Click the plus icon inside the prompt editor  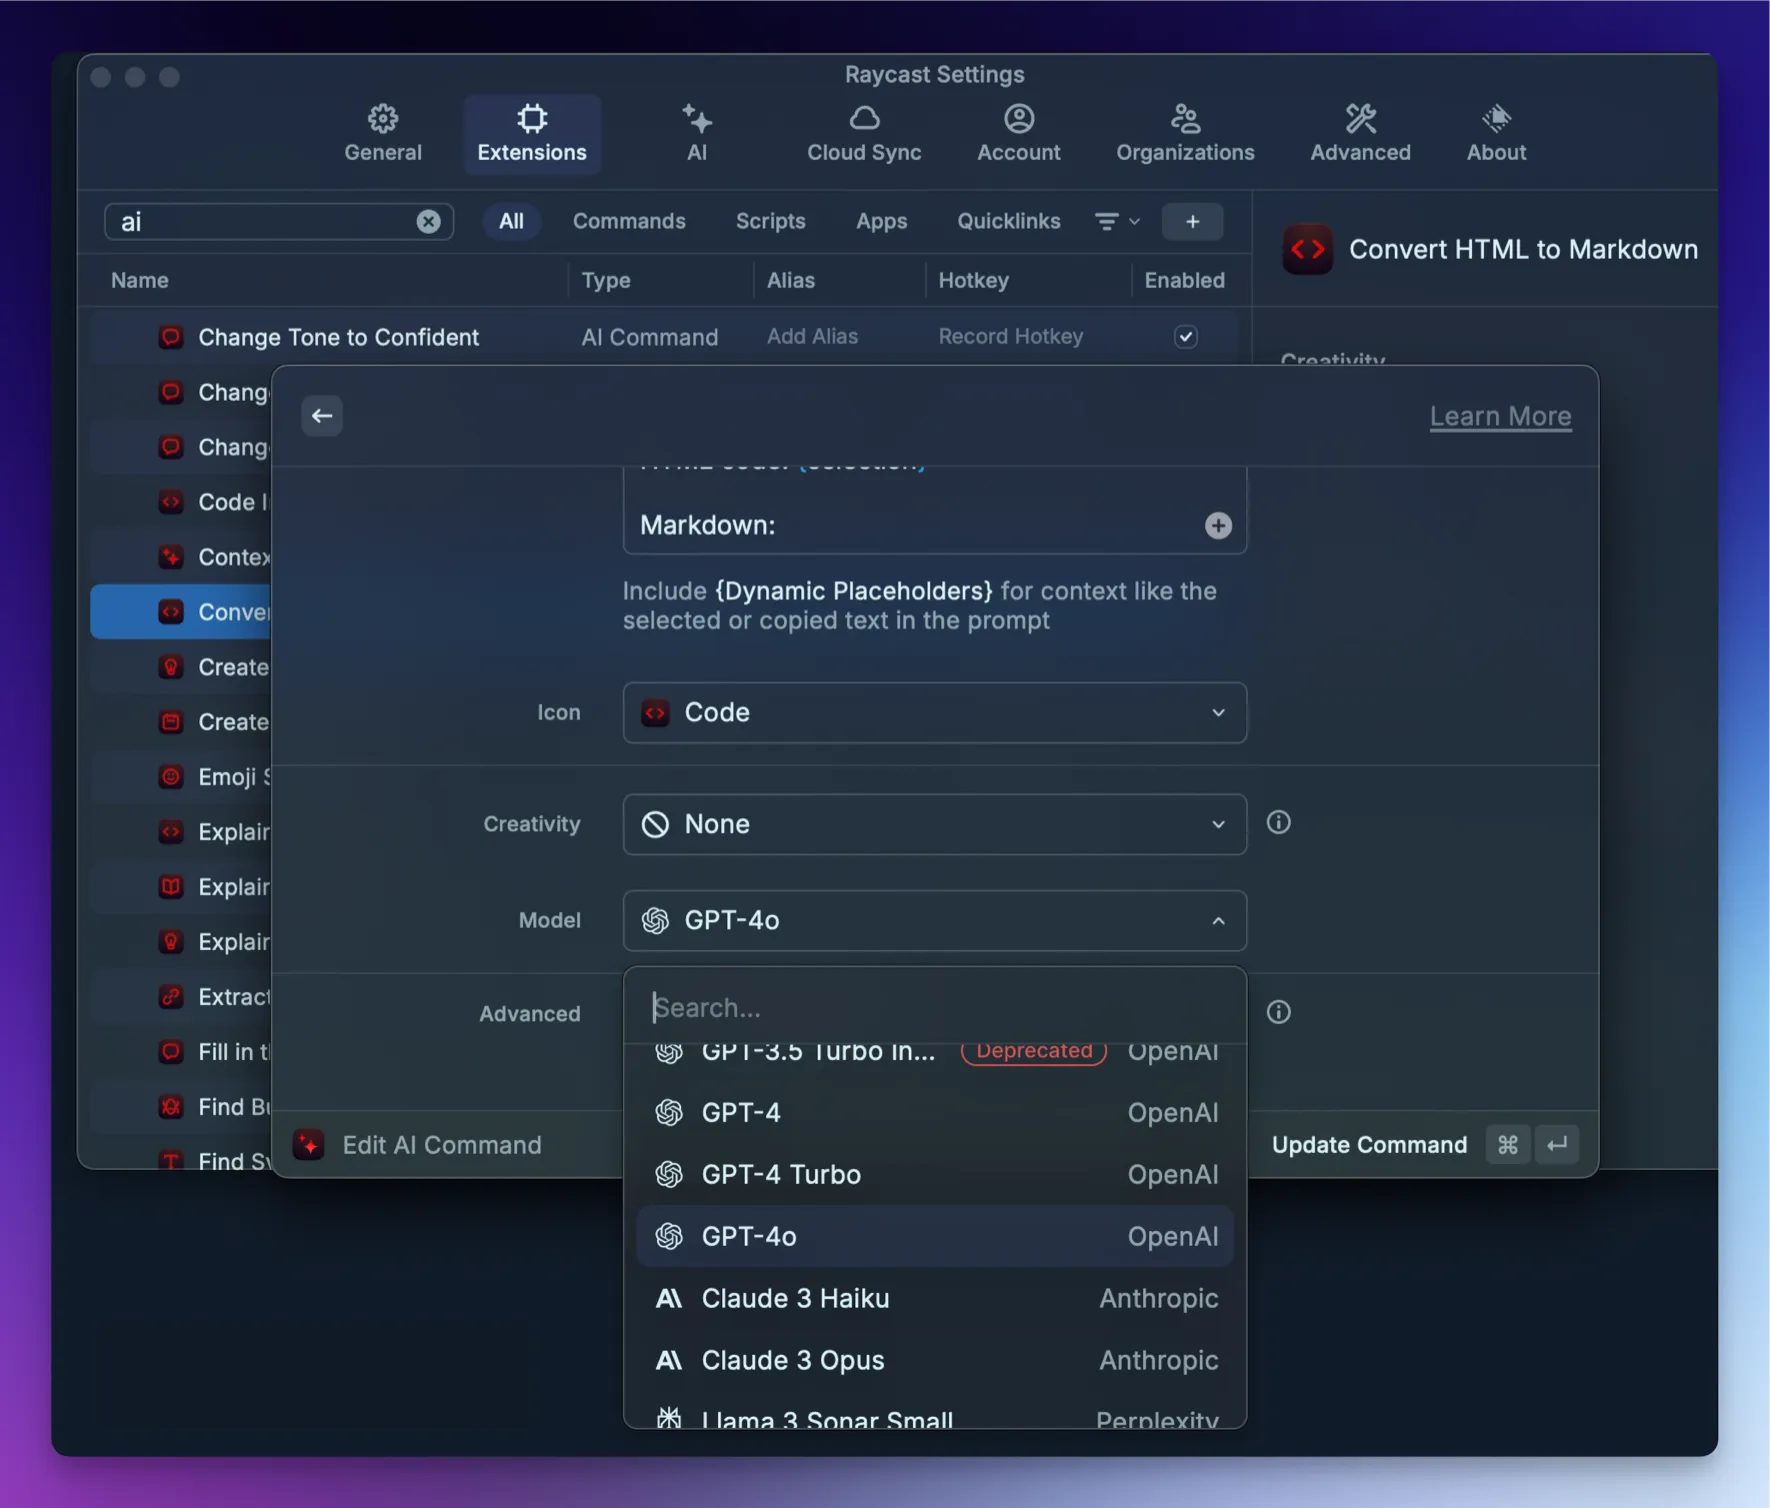(1217, 525)
